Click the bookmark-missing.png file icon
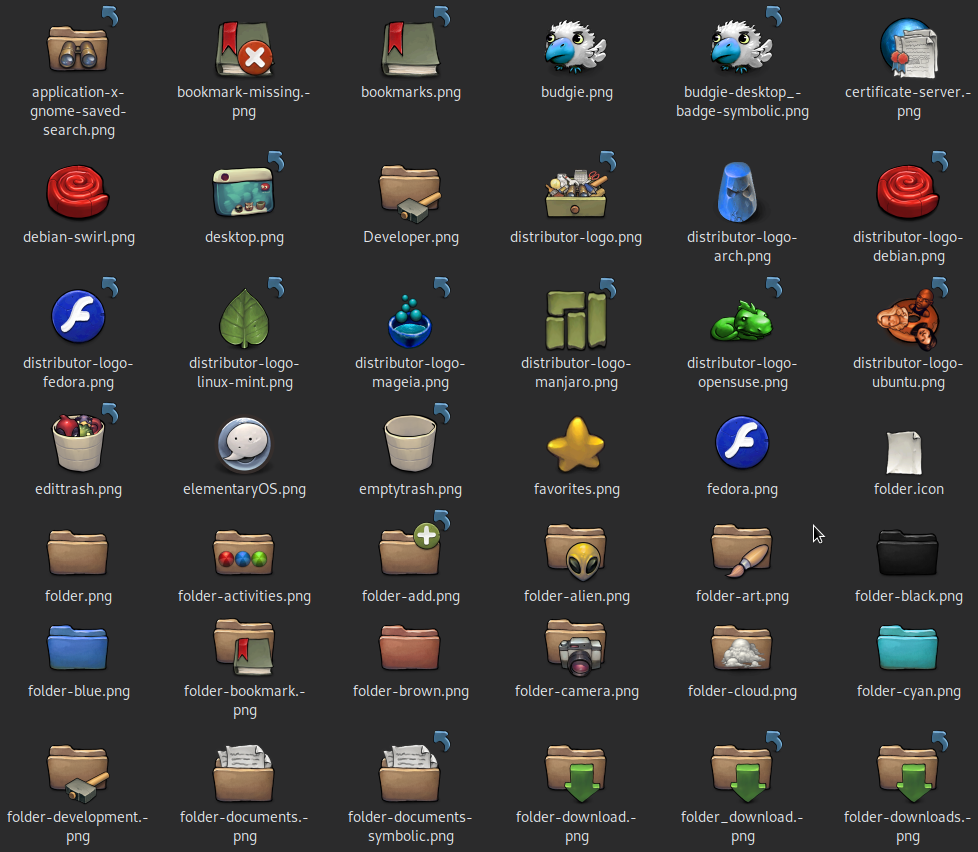 [x=244, y=47]
